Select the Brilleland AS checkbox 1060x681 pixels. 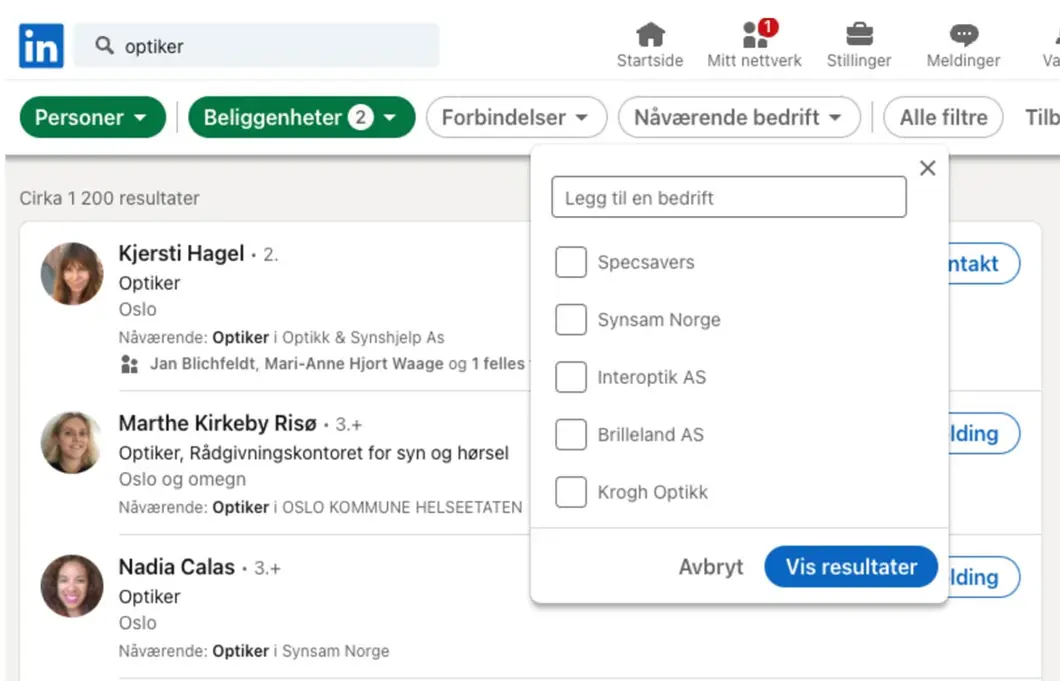click(x=571, y=435)
